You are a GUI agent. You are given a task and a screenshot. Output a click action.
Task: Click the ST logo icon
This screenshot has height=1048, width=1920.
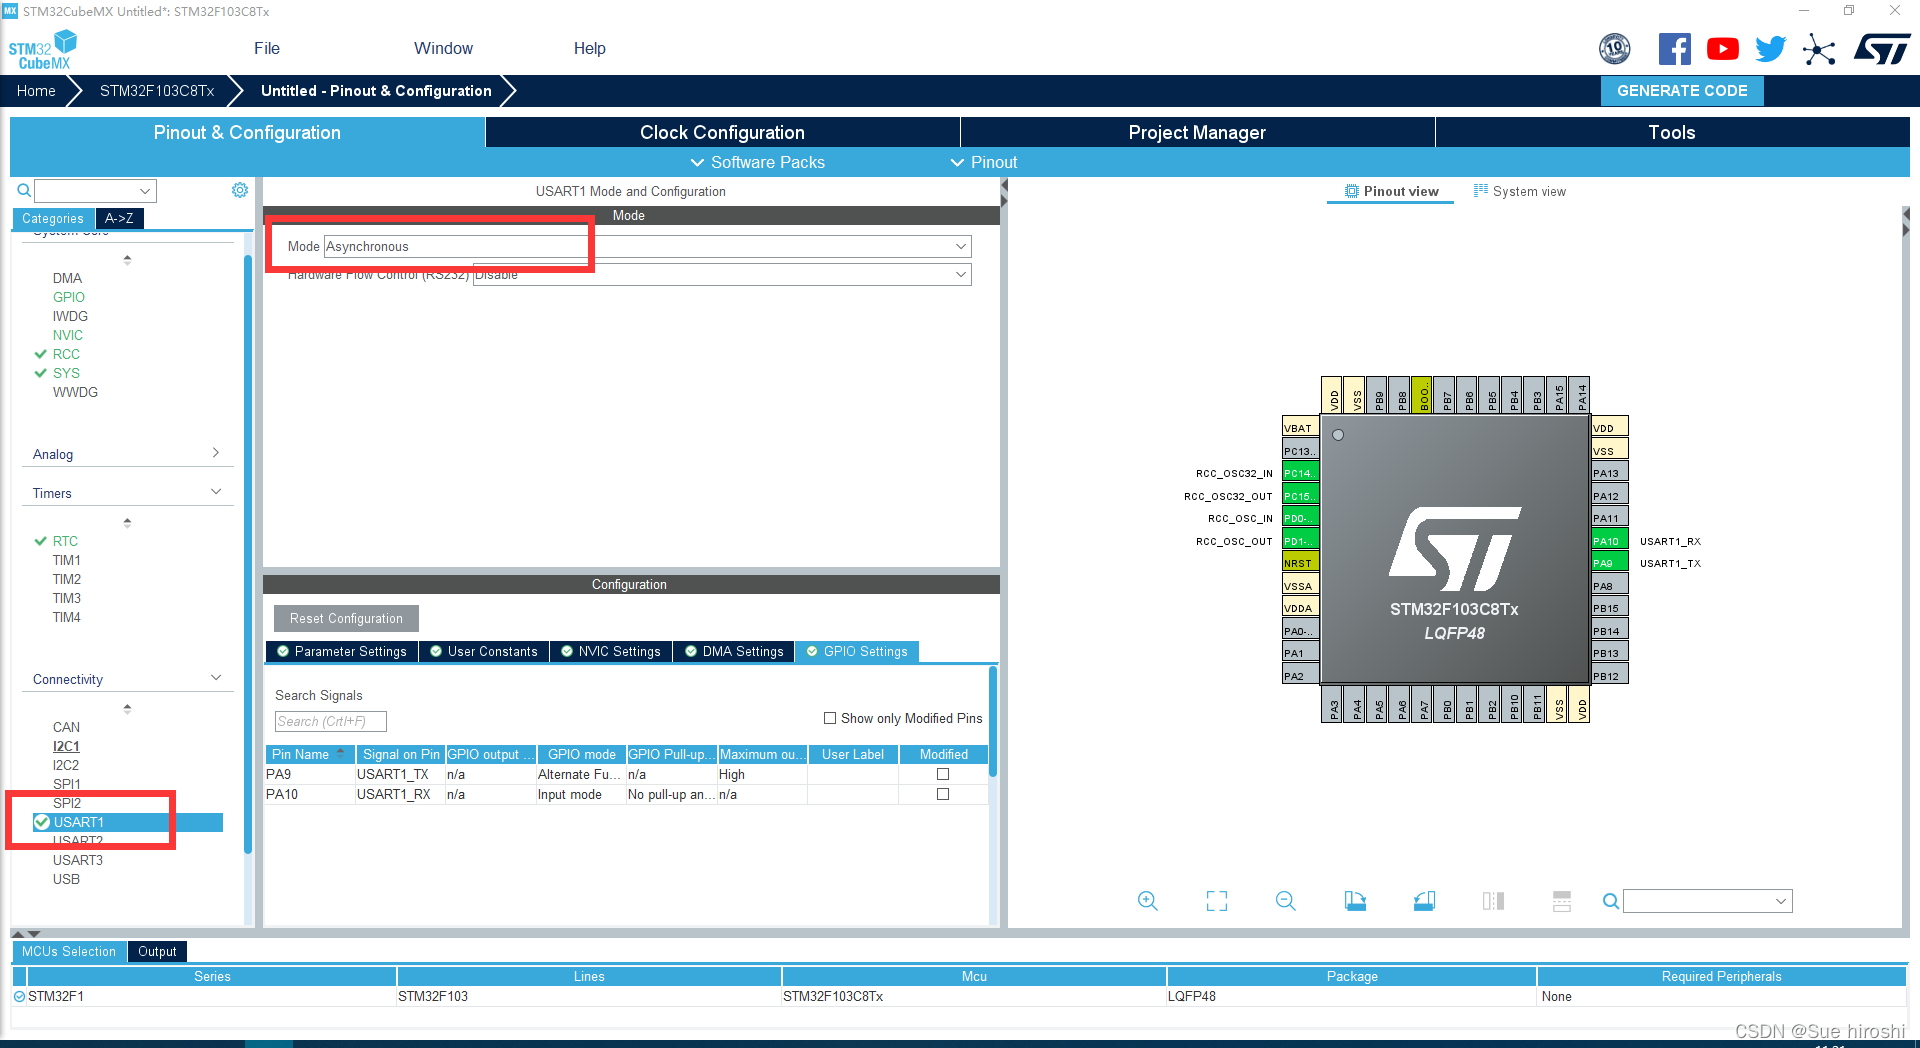[1882, 49]
